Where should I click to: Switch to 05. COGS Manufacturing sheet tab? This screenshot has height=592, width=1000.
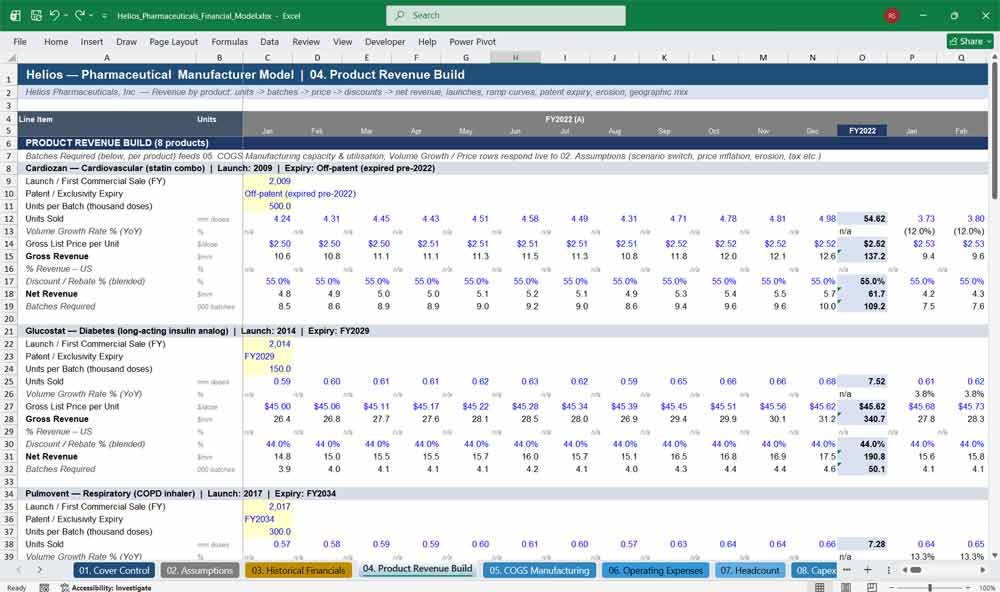540,570
